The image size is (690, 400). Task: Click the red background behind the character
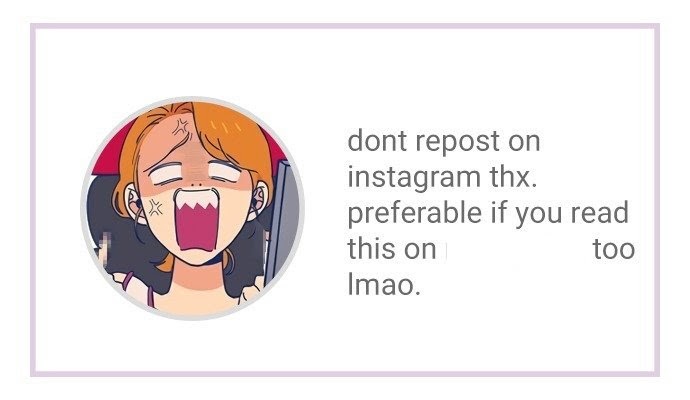pyautogui.click(x=109, y=152)
